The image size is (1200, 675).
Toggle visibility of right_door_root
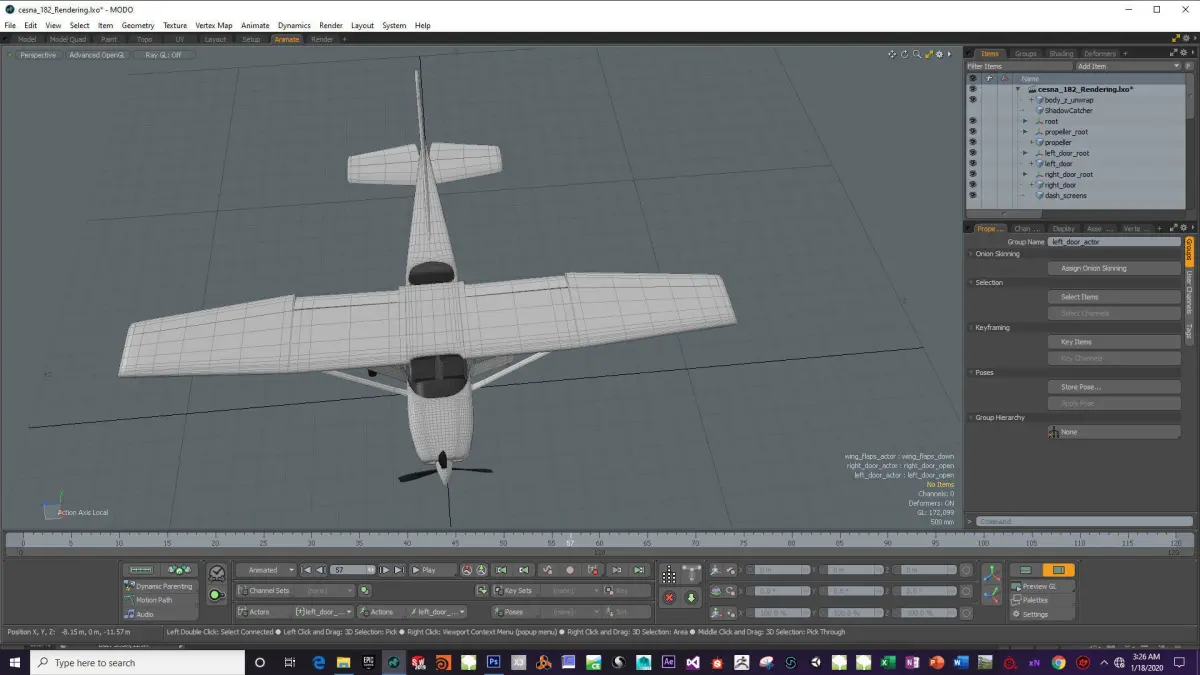[972, 174]
